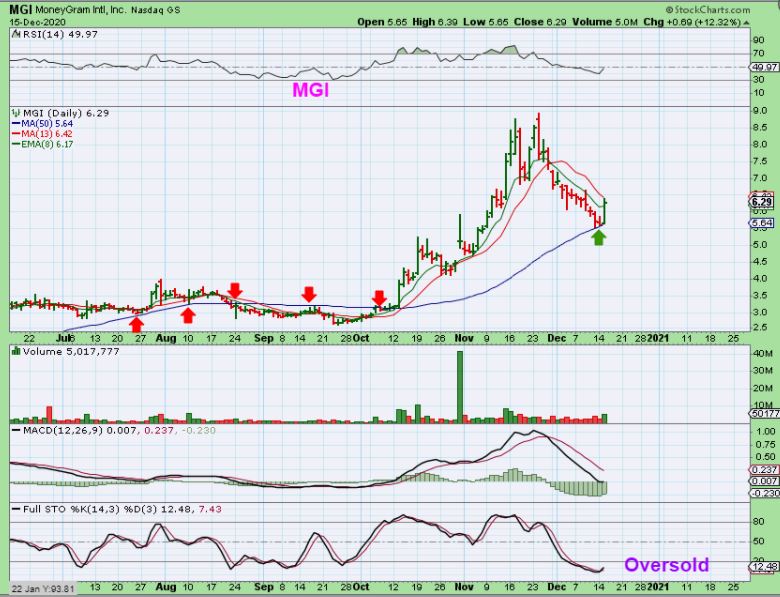Click the 12.48 stochastic value tag on the right axis

coord(764,567)
